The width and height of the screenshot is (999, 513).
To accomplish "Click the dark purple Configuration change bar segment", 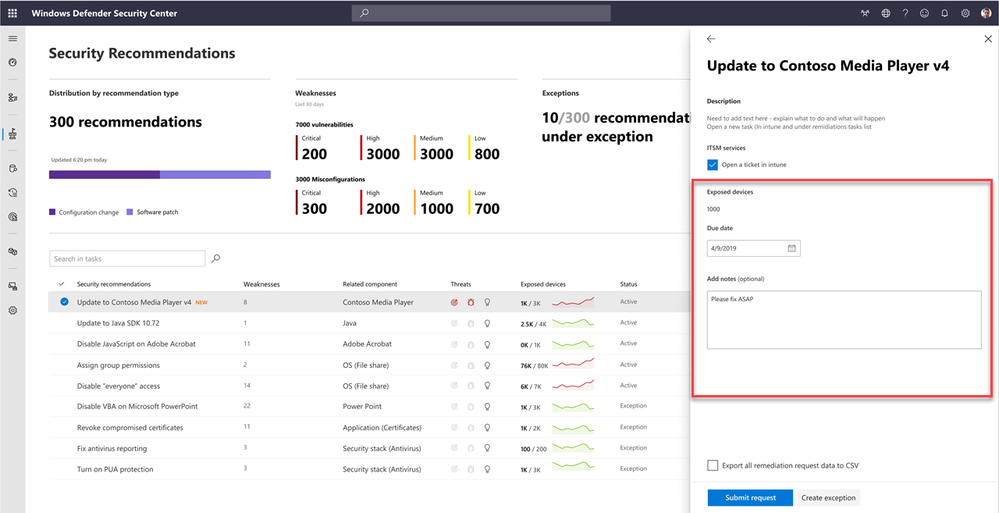I will pos(104,175).
